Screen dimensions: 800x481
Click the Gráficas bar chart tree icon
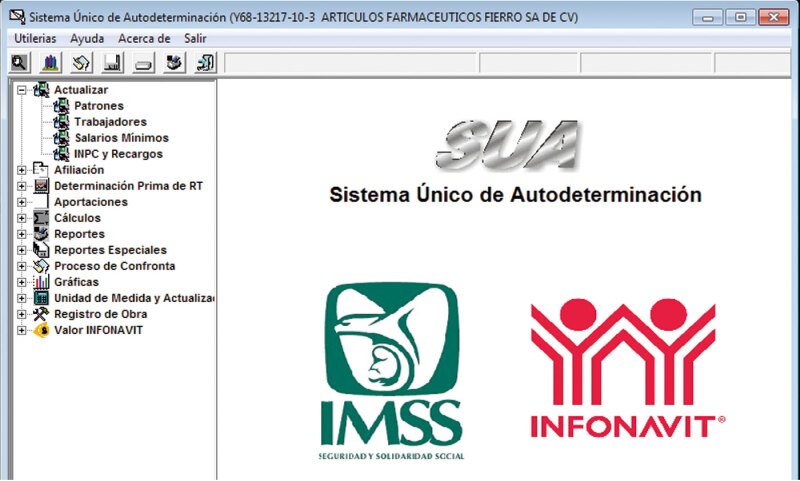pyautogui.click(x=41, y=282)
